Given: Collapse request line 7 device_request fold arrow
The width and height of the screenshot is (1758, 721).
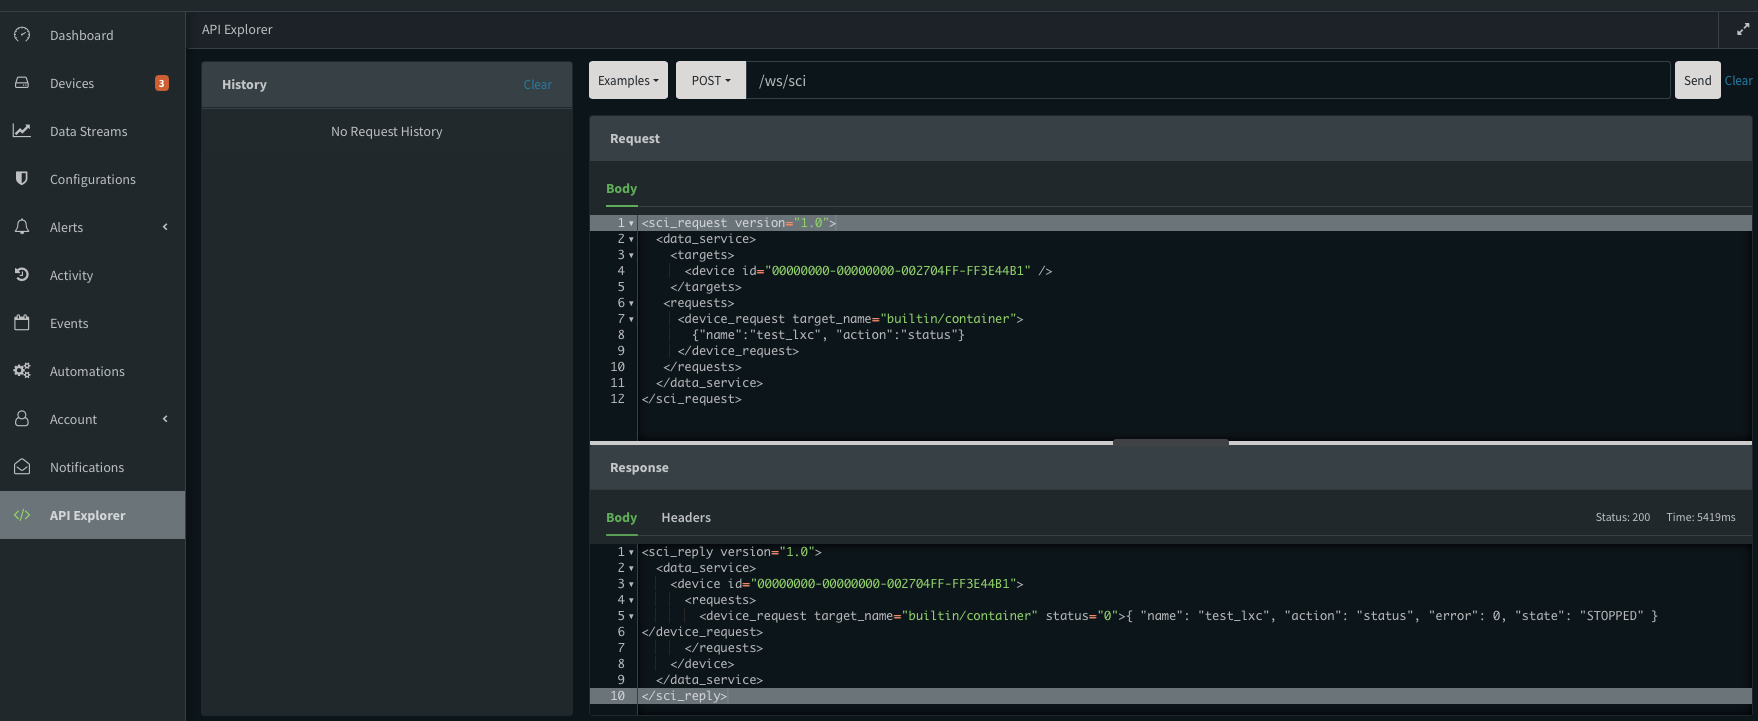Looking at the screenshot, I should (631, 319).
